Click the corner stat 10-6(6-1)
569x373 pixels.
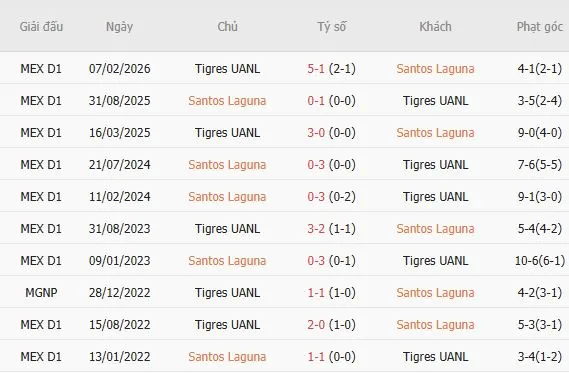[540, 261]
